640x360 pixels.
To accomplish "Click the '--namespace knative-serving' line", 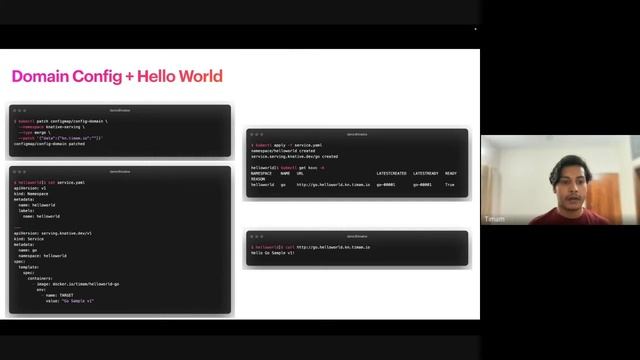I will [51, 127].
